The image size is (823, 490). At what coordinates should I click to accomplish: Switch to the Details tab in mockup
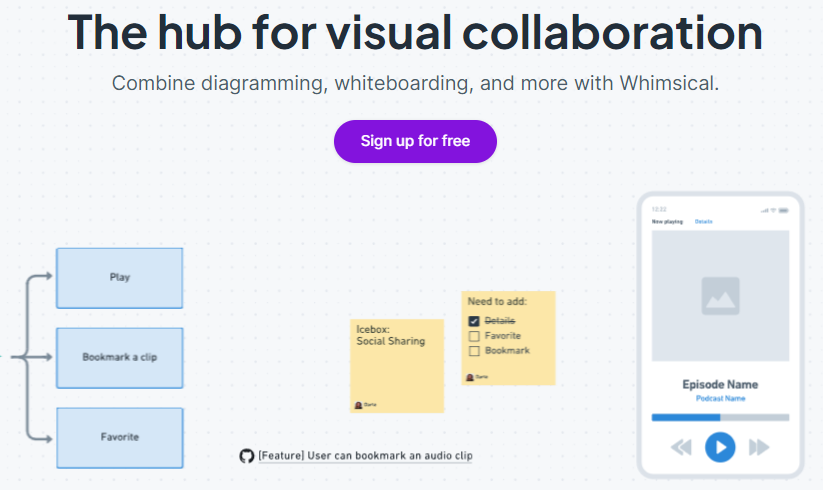(x=704, y=221)
